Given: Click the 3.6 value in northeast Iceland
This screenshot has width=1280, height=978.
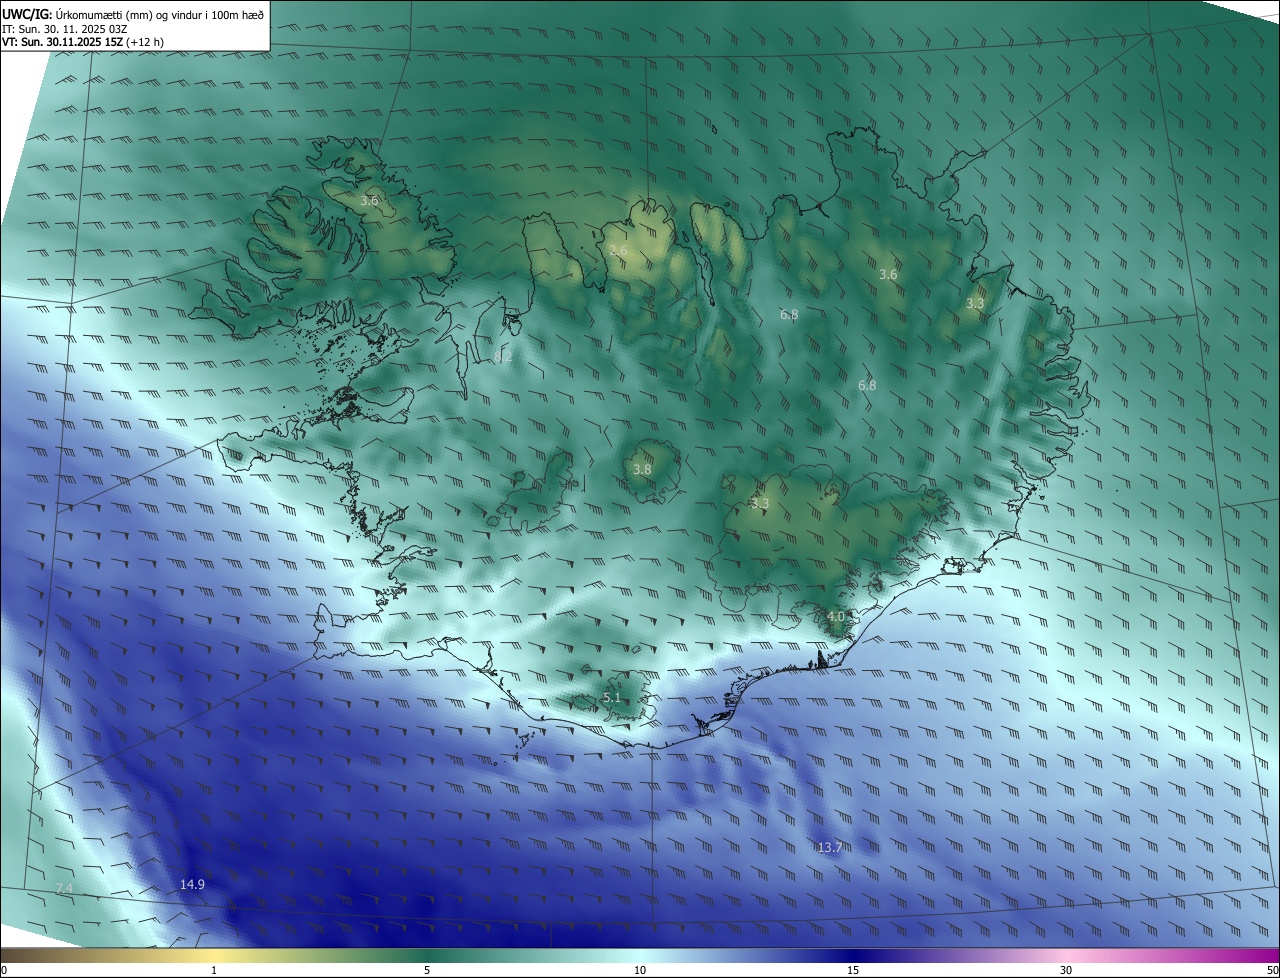Looking at the screenshot, I should [x=888, y=274].
